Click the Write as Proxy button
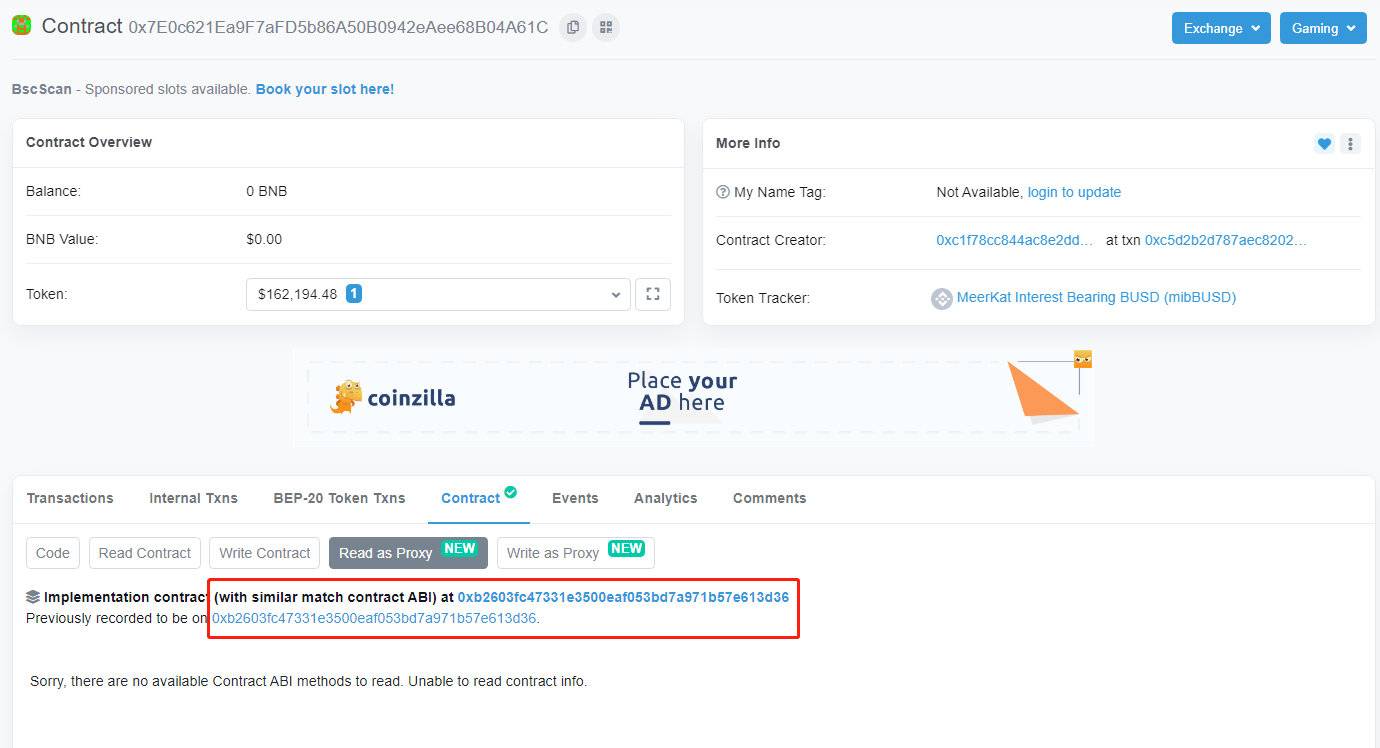1380x748 pixels. point(576,553)
